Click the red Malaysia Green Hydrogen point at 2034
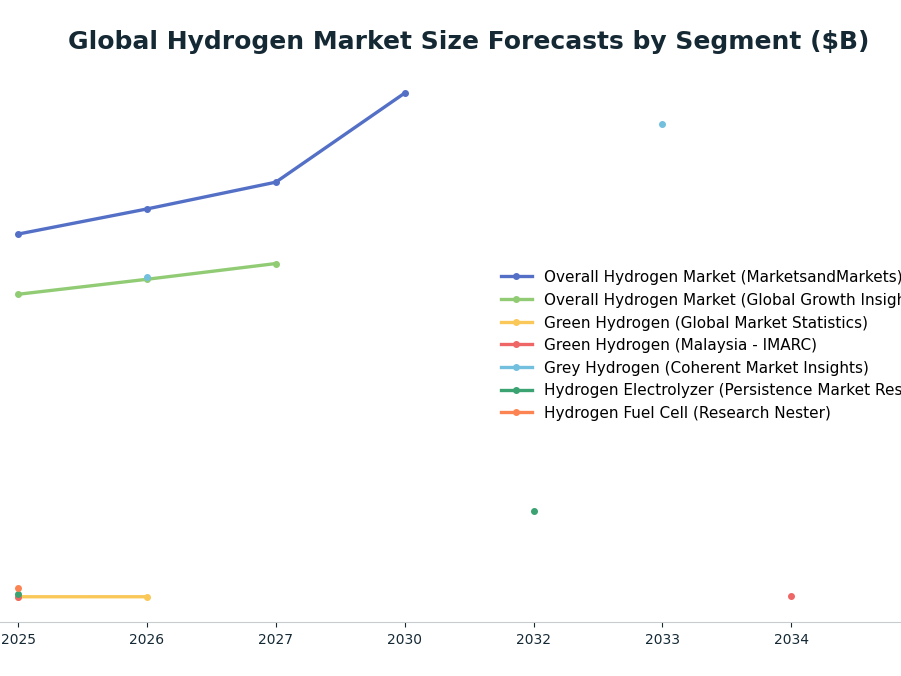This screenshot has width=901, height=676. coord(791,597)
